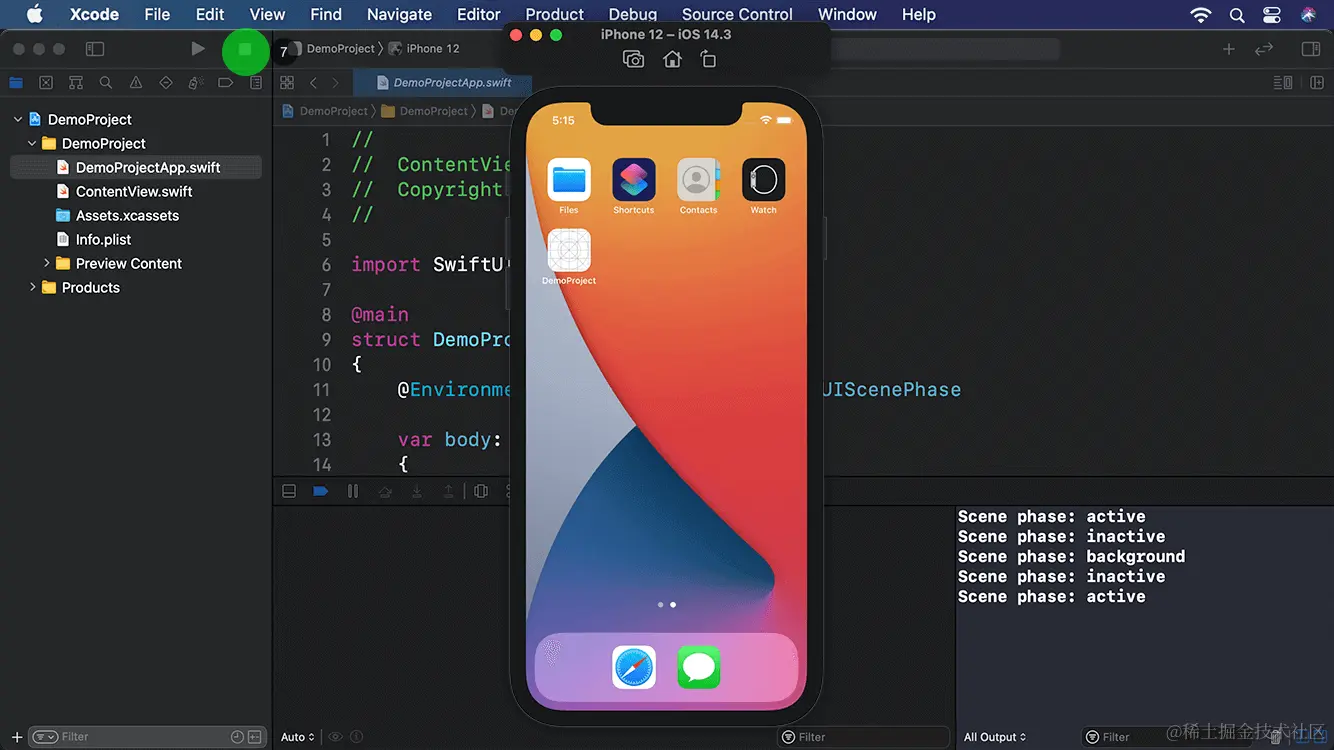Open the Report navigator
Viewport: 1334px width, 750px height.
point(256,83)
